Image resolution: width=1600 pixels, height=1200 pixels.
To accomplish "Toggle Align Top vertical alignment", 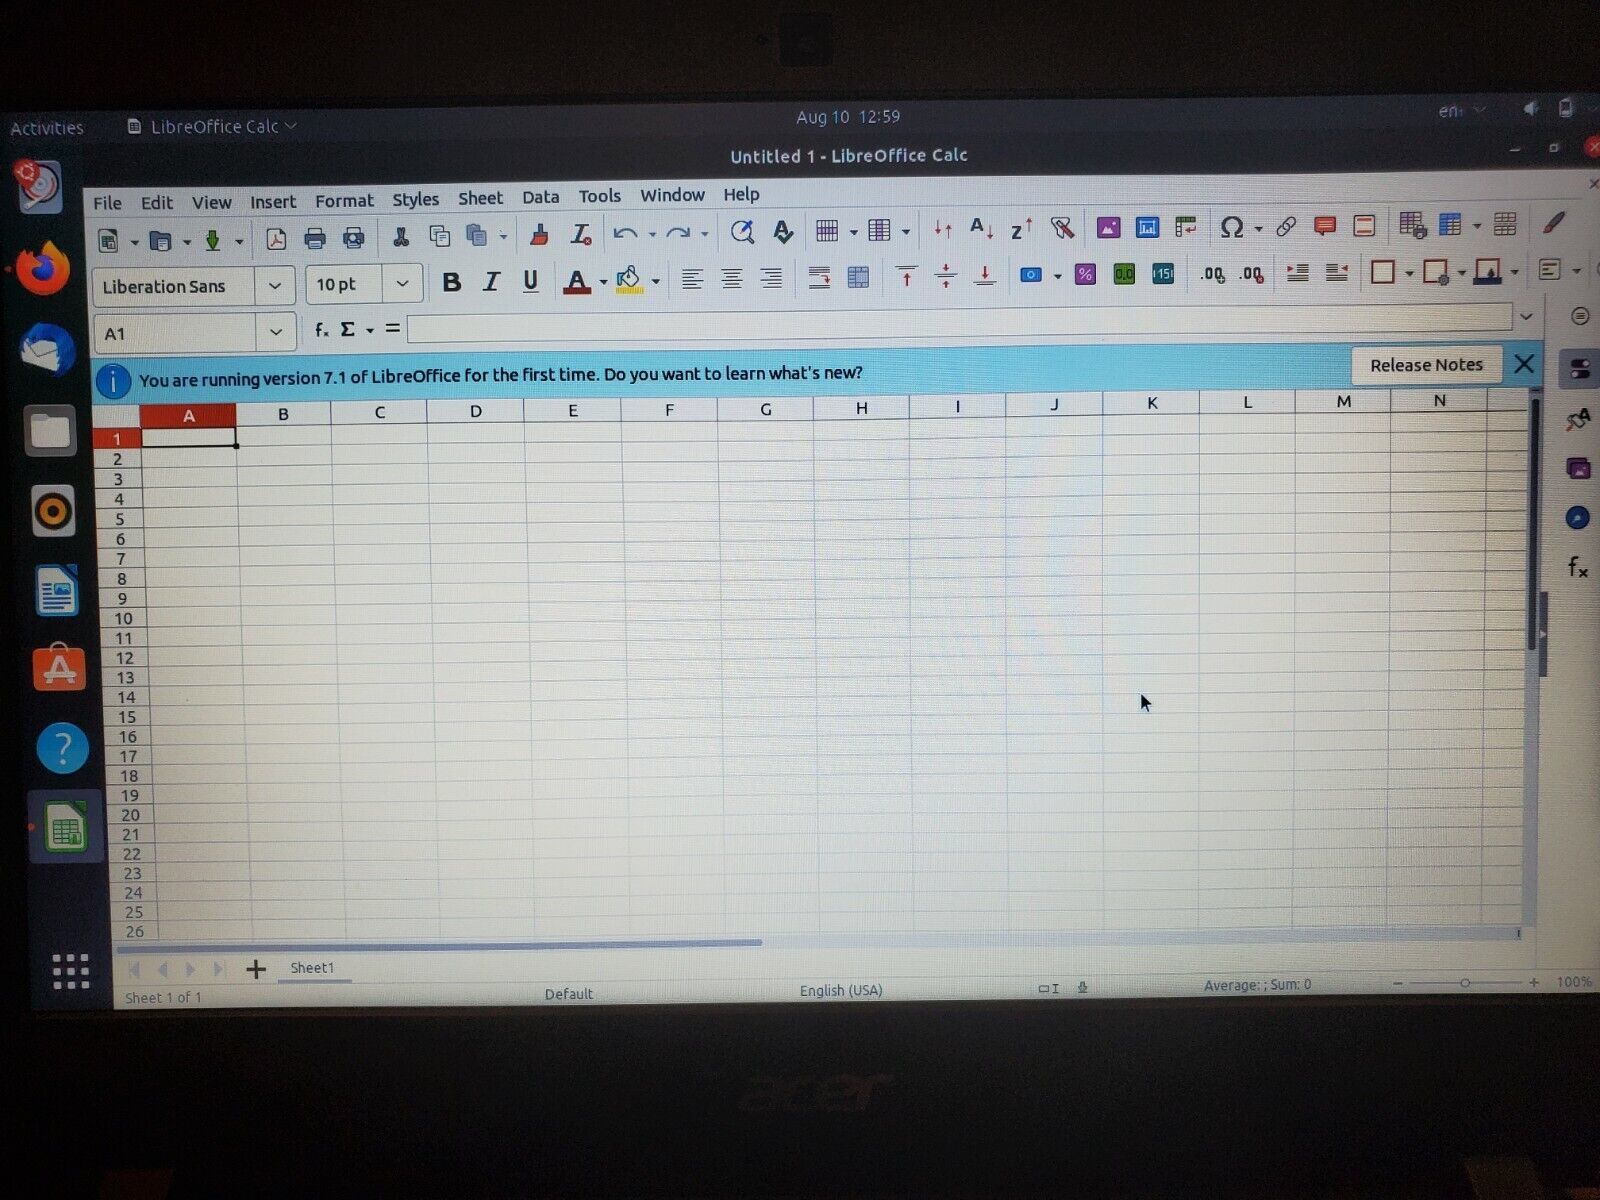I will click(907, 276).
